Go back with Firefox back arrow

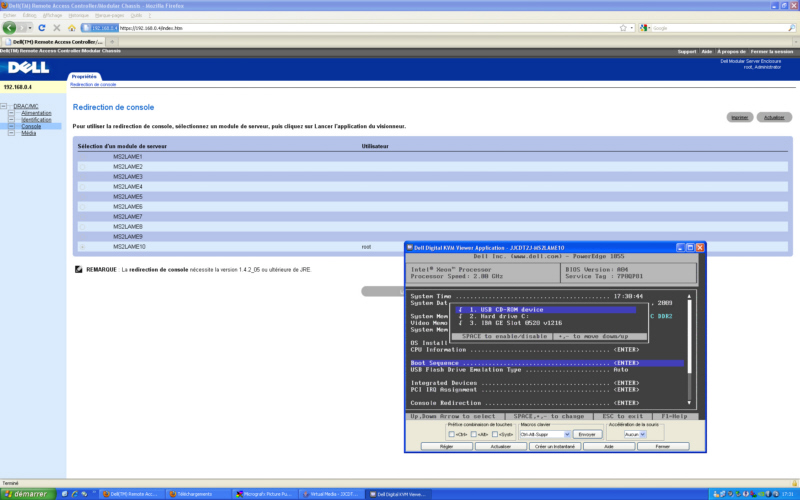(x=9, y=28)
